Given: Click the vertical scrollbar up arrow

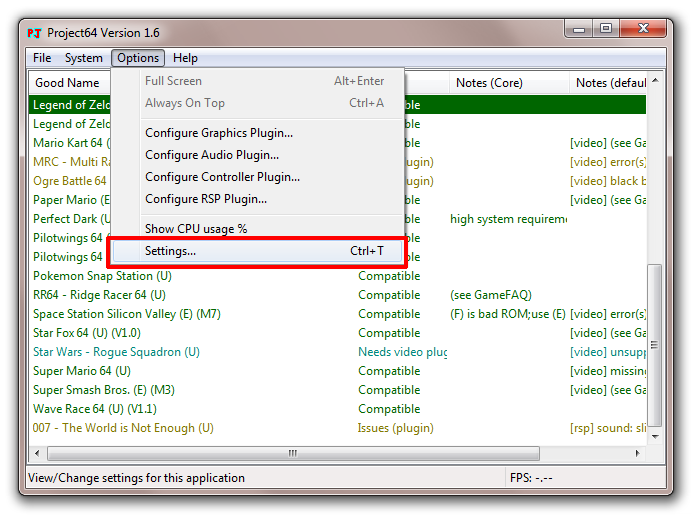Looking at the screenshot, I should [x=655, y=80].
